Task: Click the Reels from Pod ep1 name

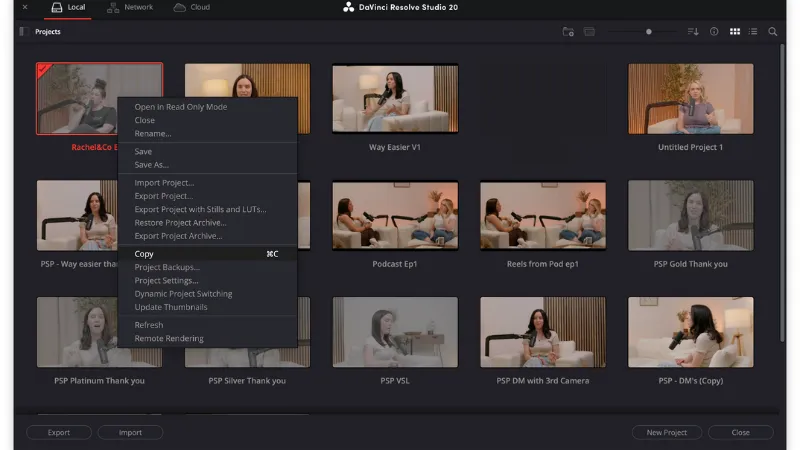Action: point(543,264)
